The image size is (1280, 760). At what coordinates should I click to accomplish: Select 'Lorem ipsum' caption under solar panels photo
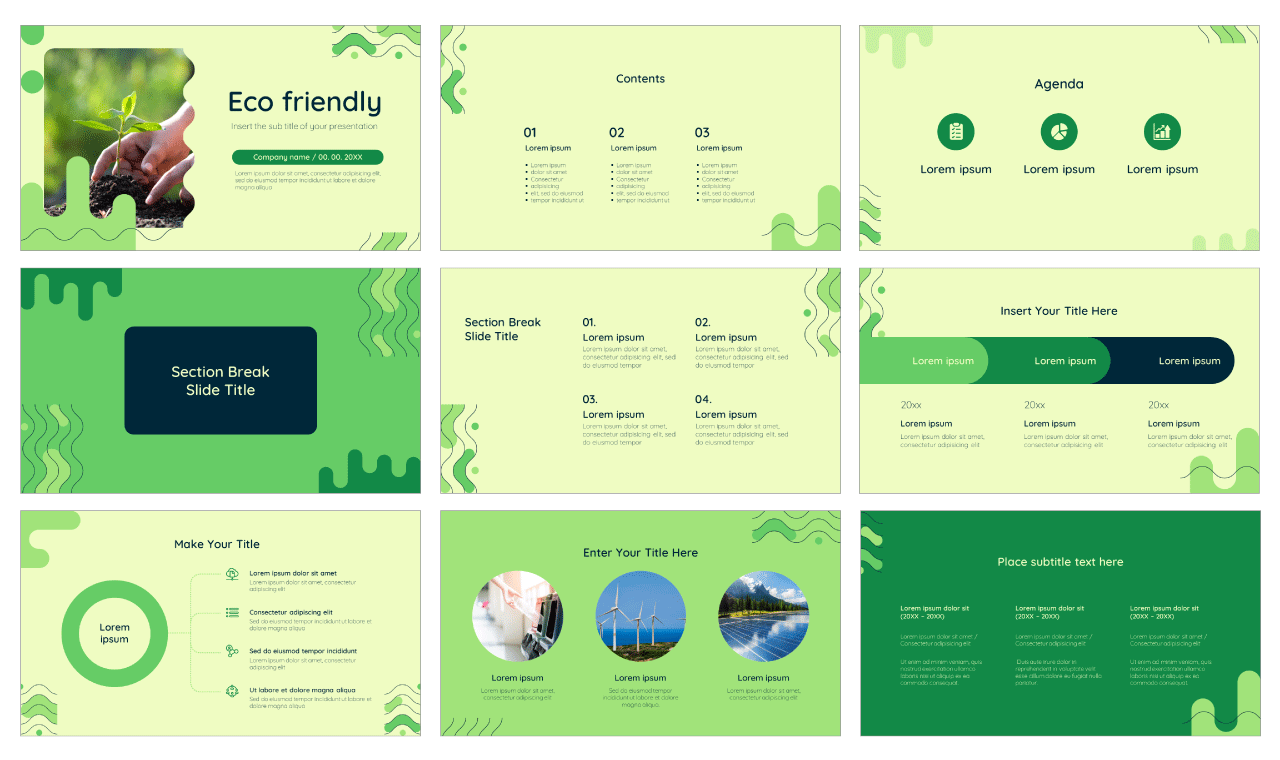763,678
